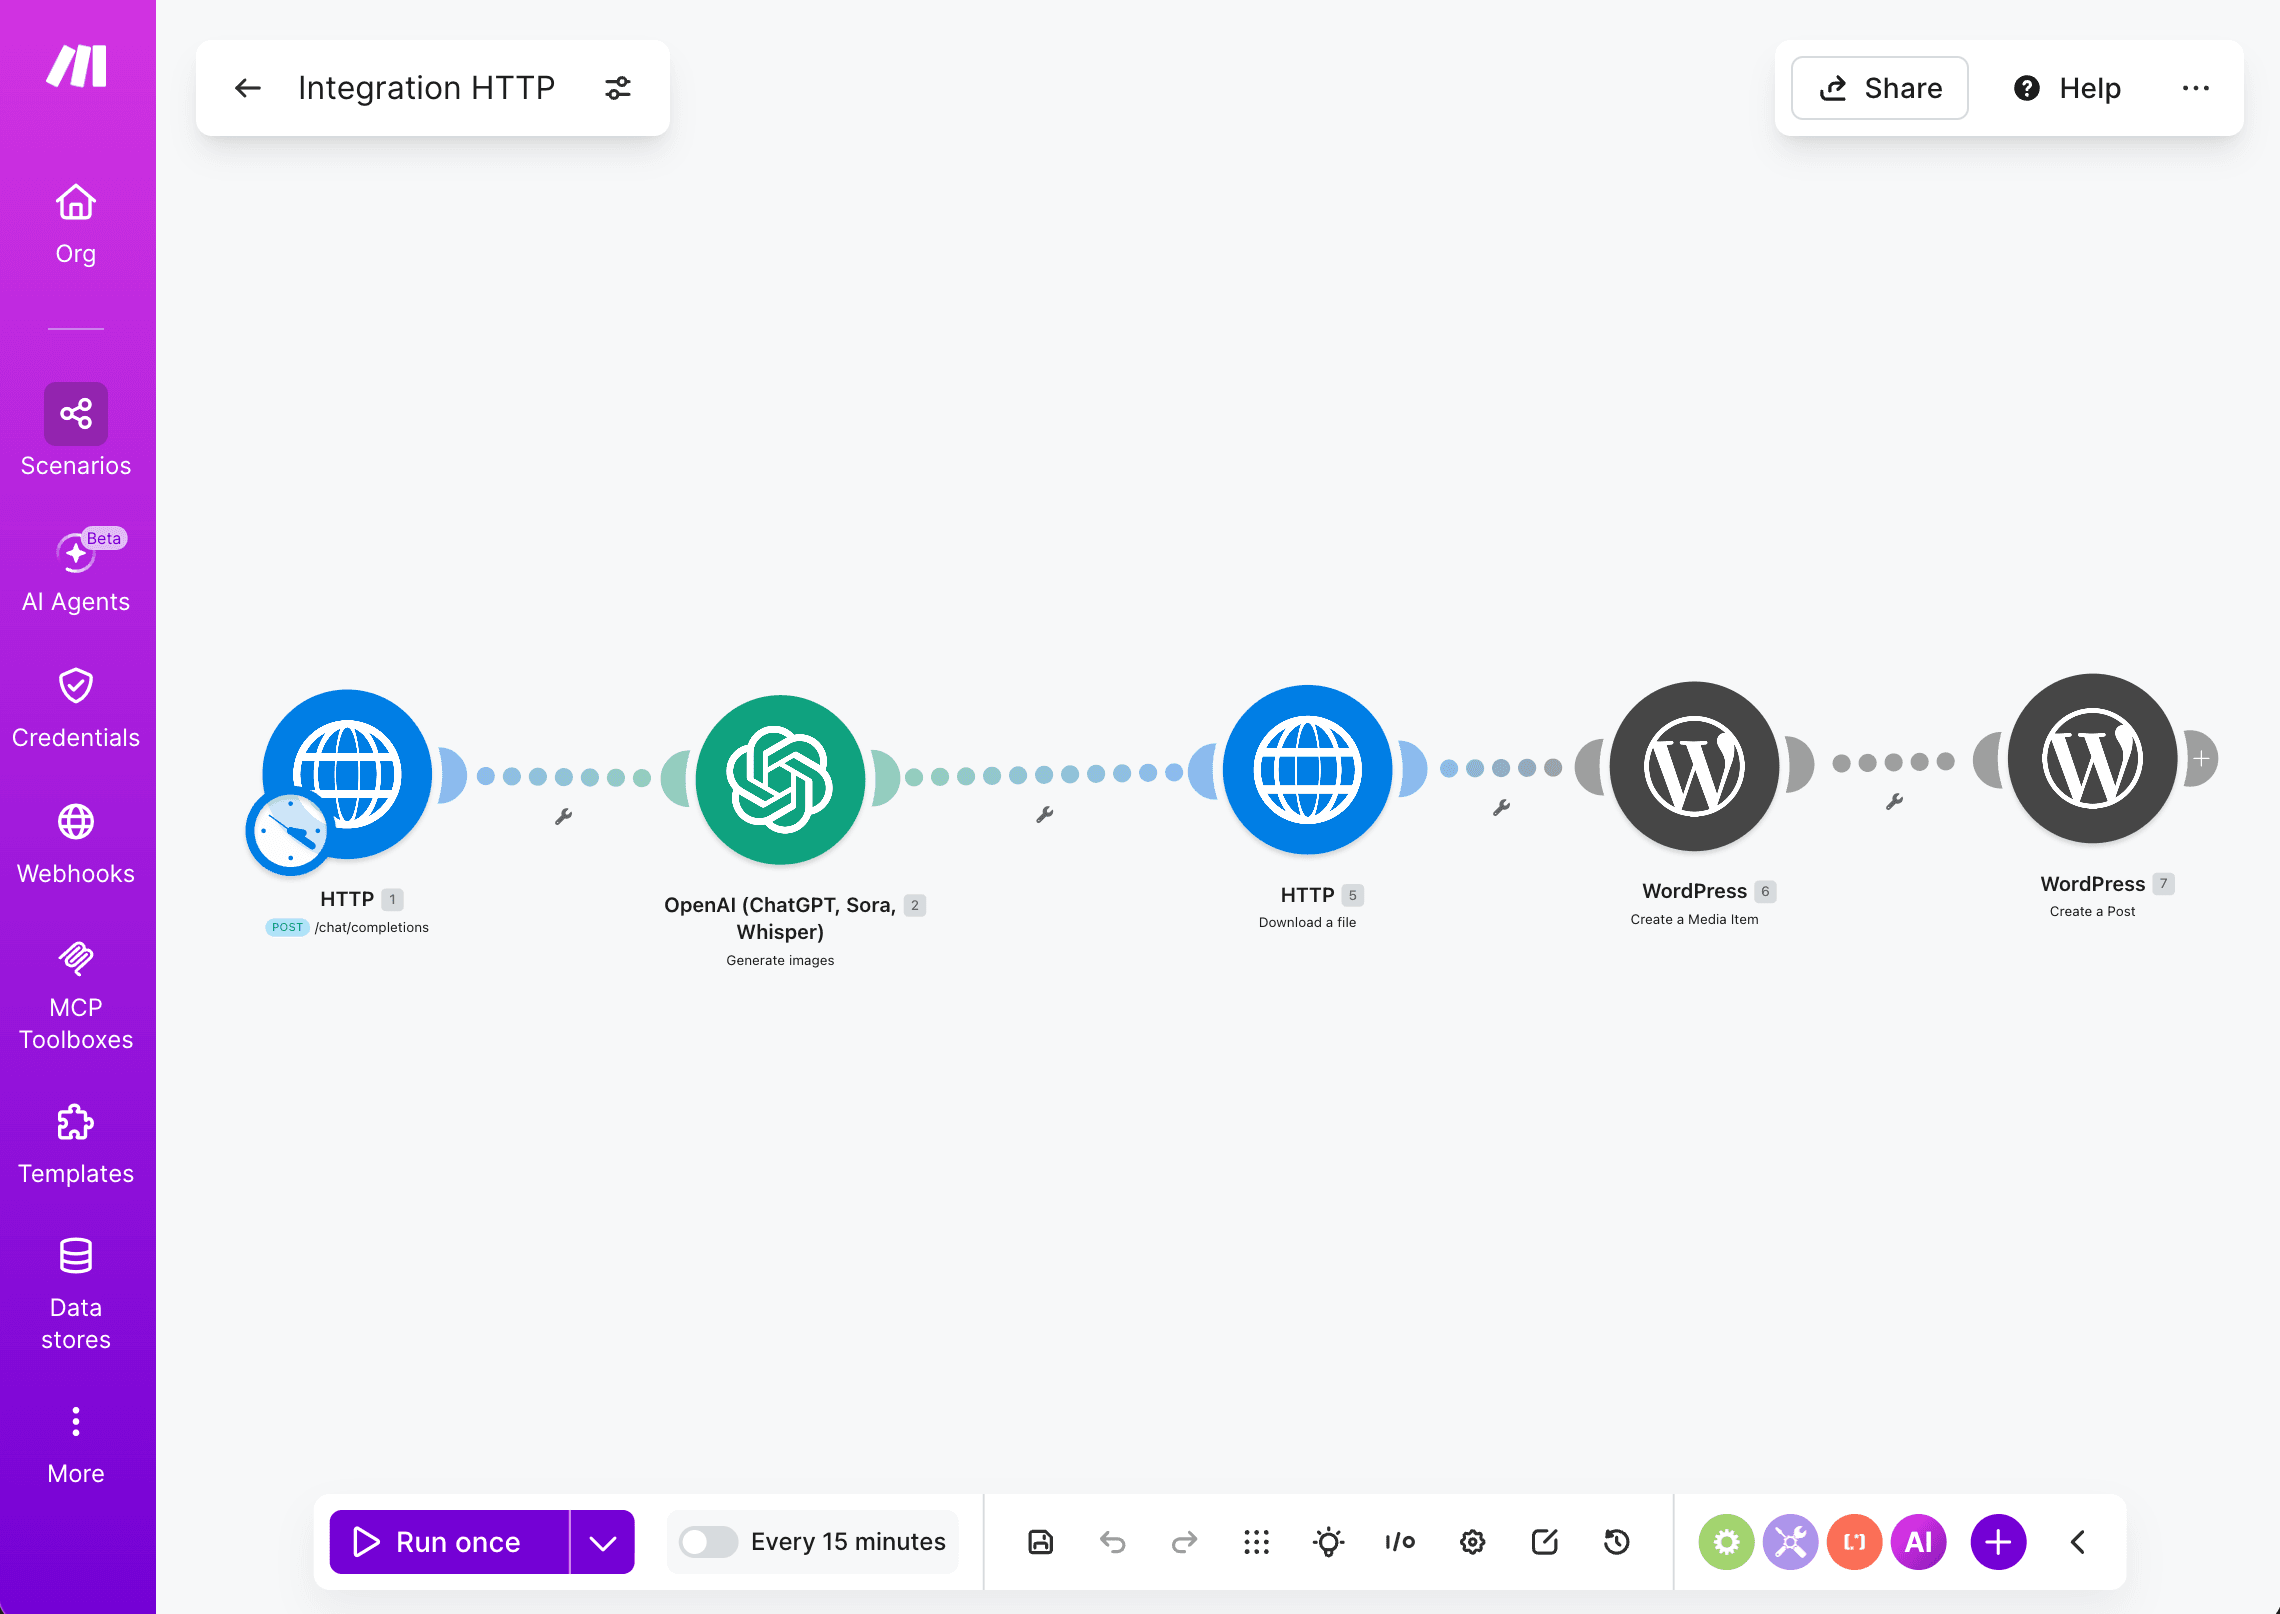Open the Data stores section
2280x1614 pixels.
coord(76,1295)
